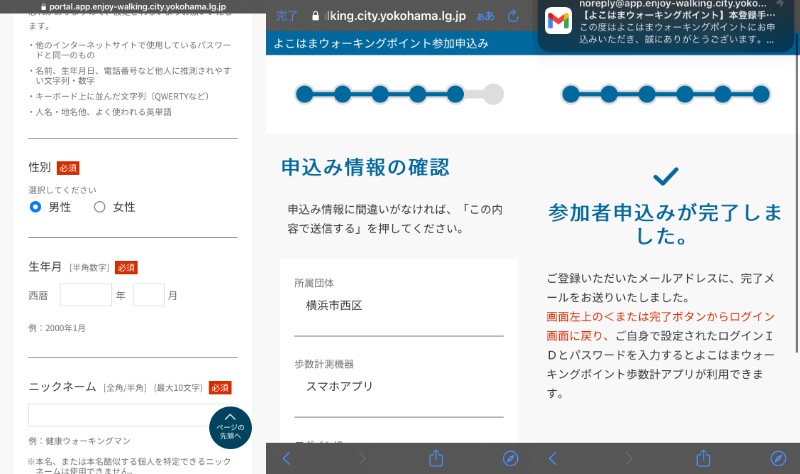Viewport: 800px width, 474px height.
Task: Tap 完了 in the middle browser panel
Action: tap(286, 16)
